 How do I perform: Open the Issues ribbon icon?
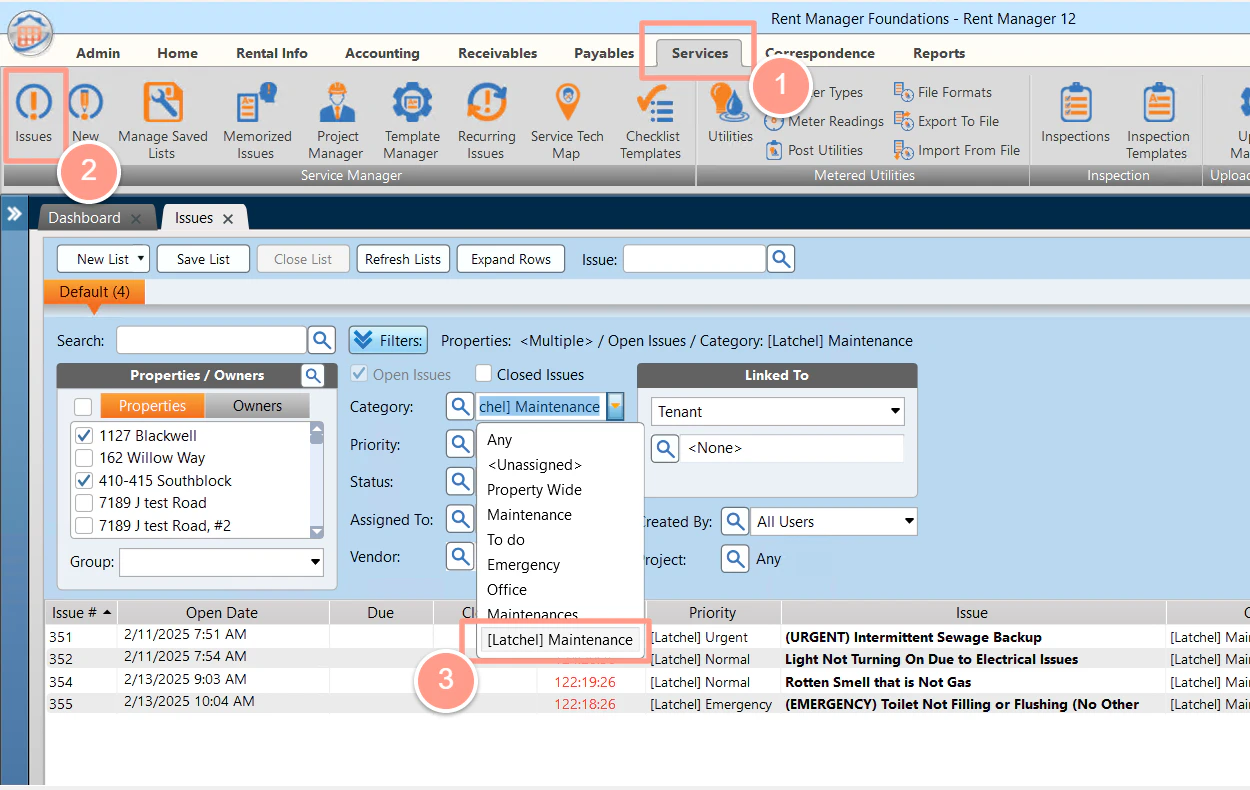34,114
